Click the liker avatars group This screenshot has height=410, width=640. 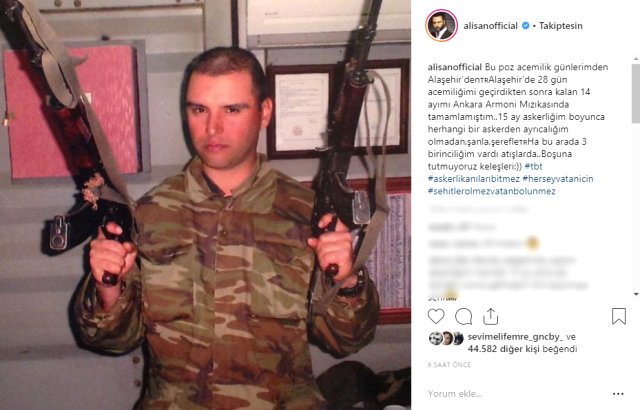(446, 338)
